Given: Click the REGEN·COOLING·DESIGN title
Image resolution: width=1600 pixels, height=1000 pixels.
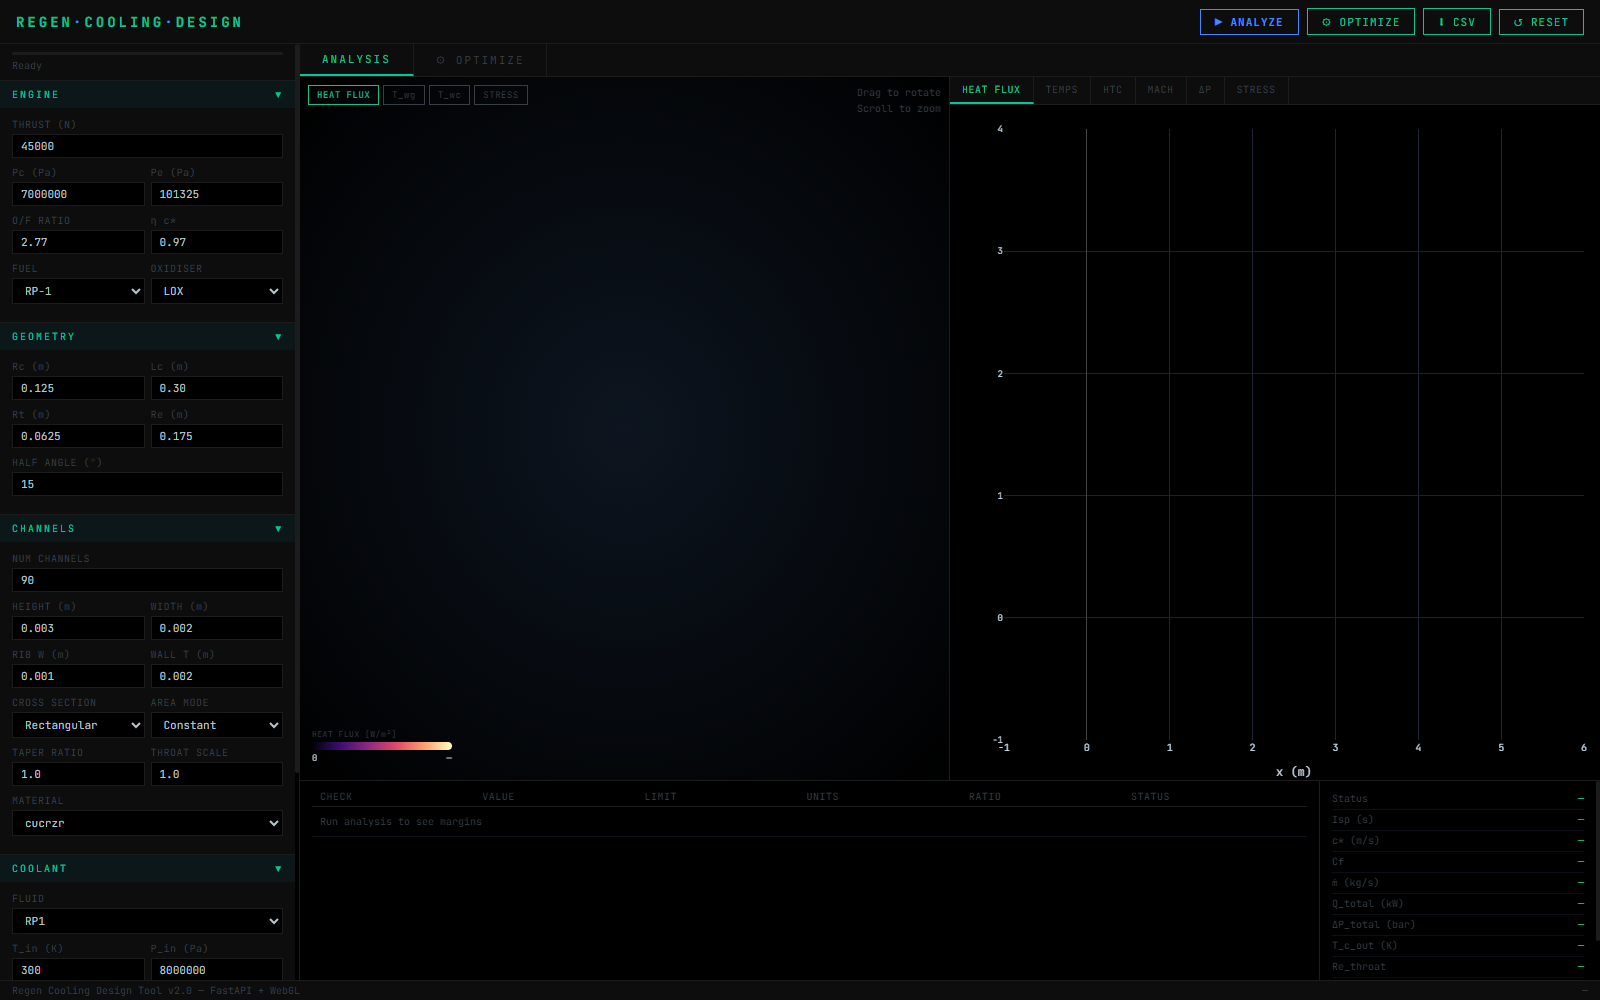Looking at the screenshot, I should [x=129, y=22].
